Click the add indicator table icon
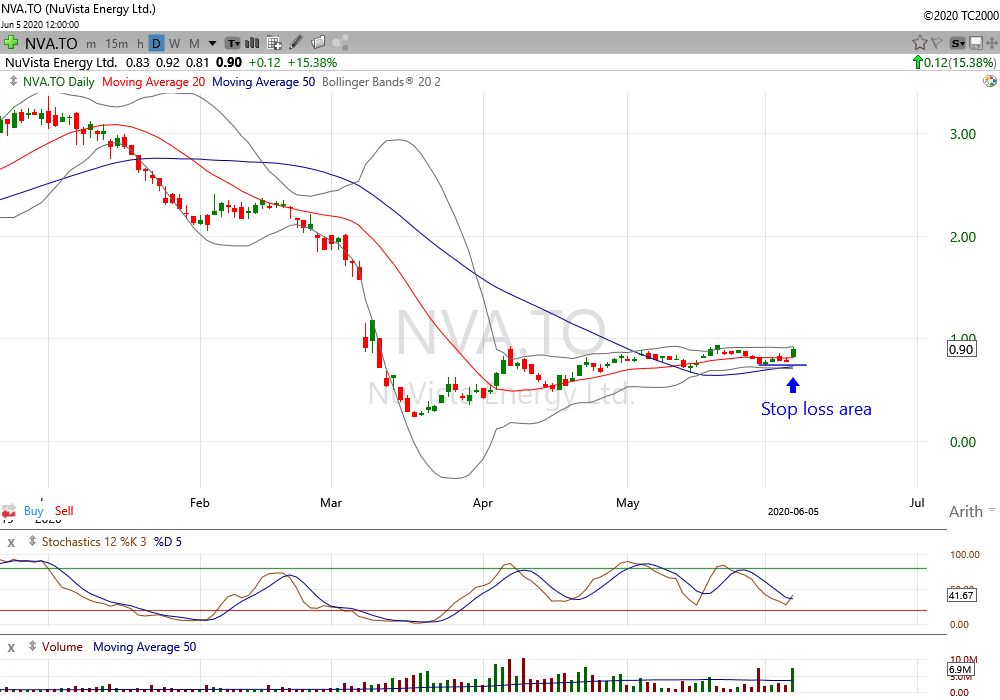Screen dimensions: 1000x700 pyautogui.click(x=274, y=43)
